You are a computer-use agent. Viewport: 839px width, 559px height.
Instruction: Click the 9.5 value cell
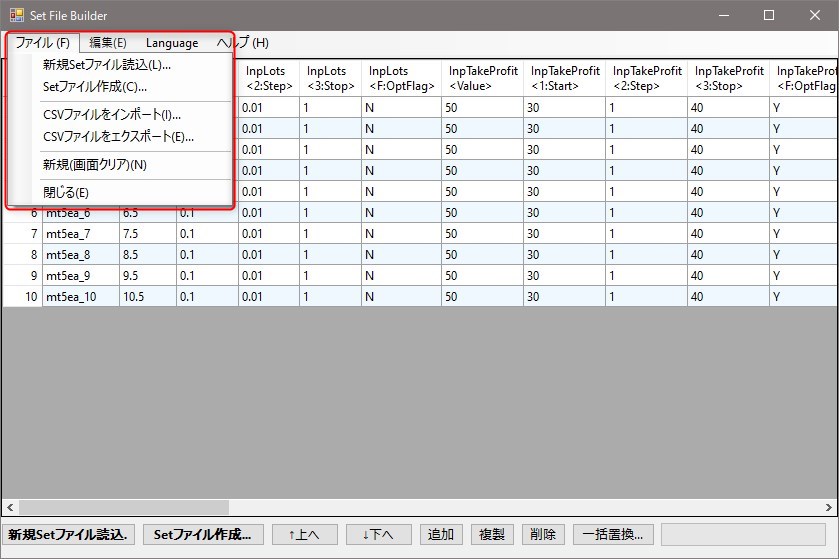(148, 275)
